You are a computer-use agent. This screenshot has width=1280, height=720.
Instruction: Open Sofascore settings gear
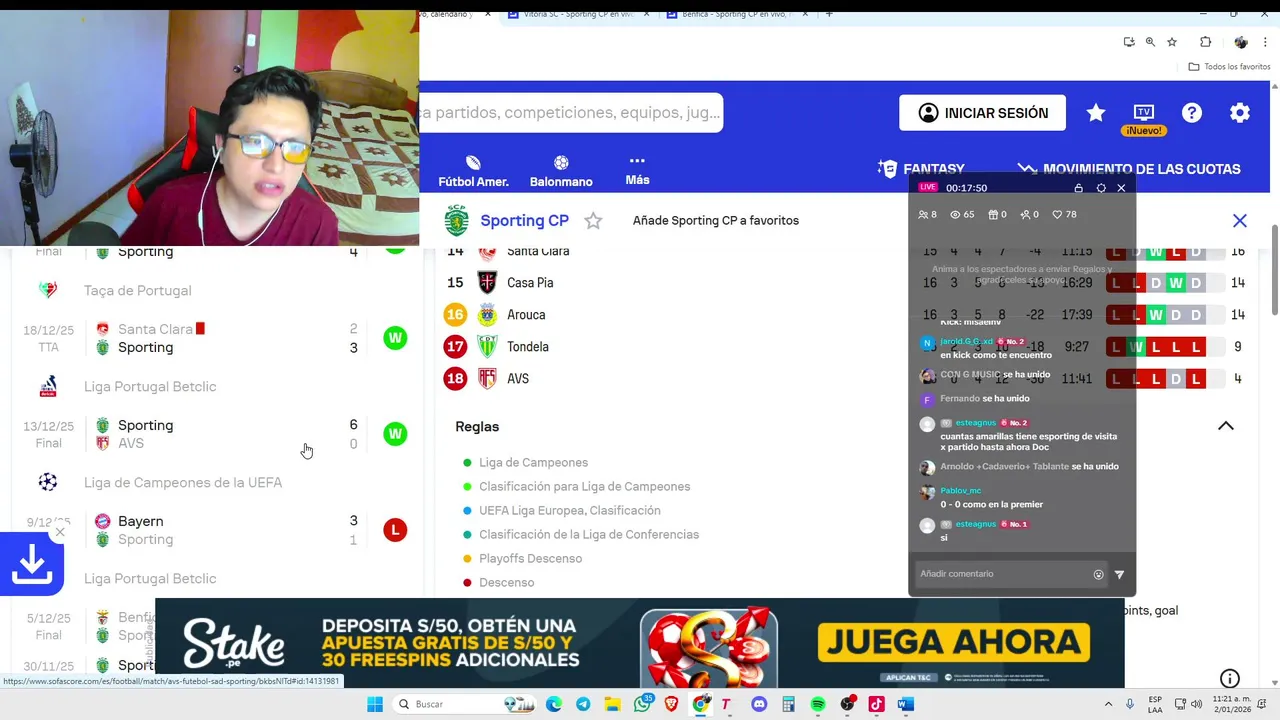1240,113
